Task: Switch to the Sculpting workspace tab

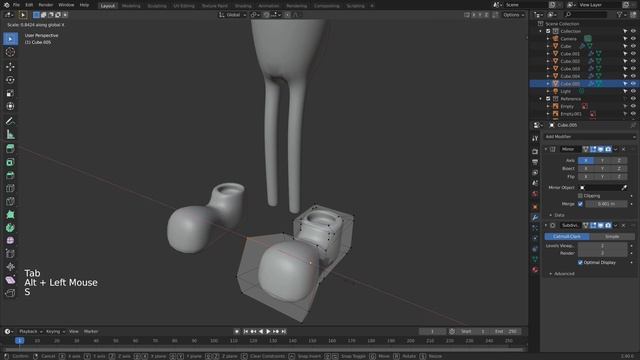Action: [x=157, y=6]
